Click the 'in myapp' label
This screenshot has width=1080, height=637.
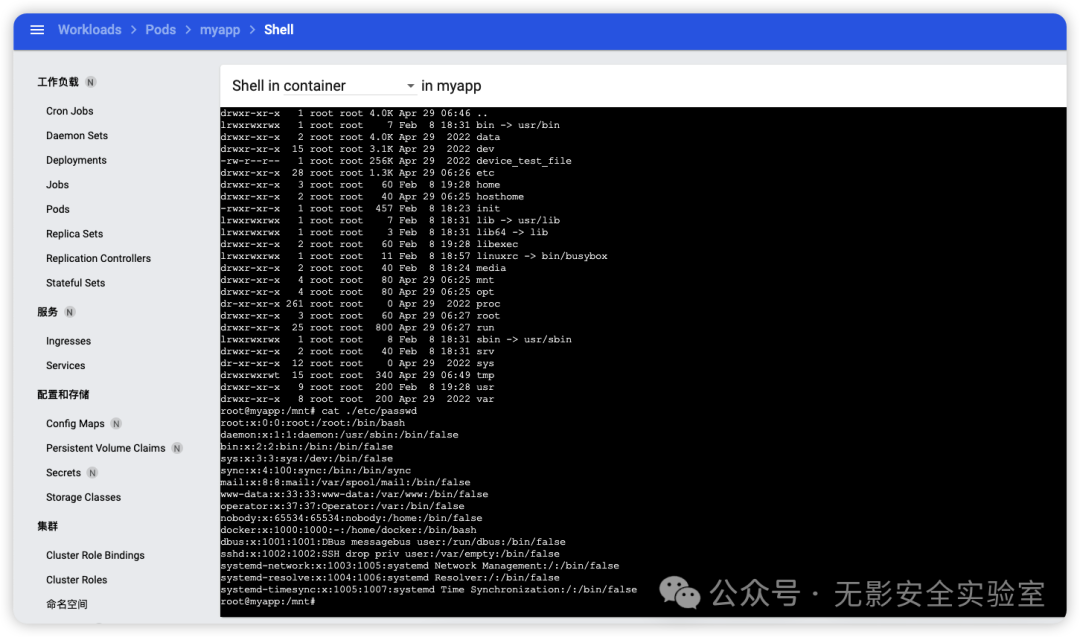click(451, 86)
